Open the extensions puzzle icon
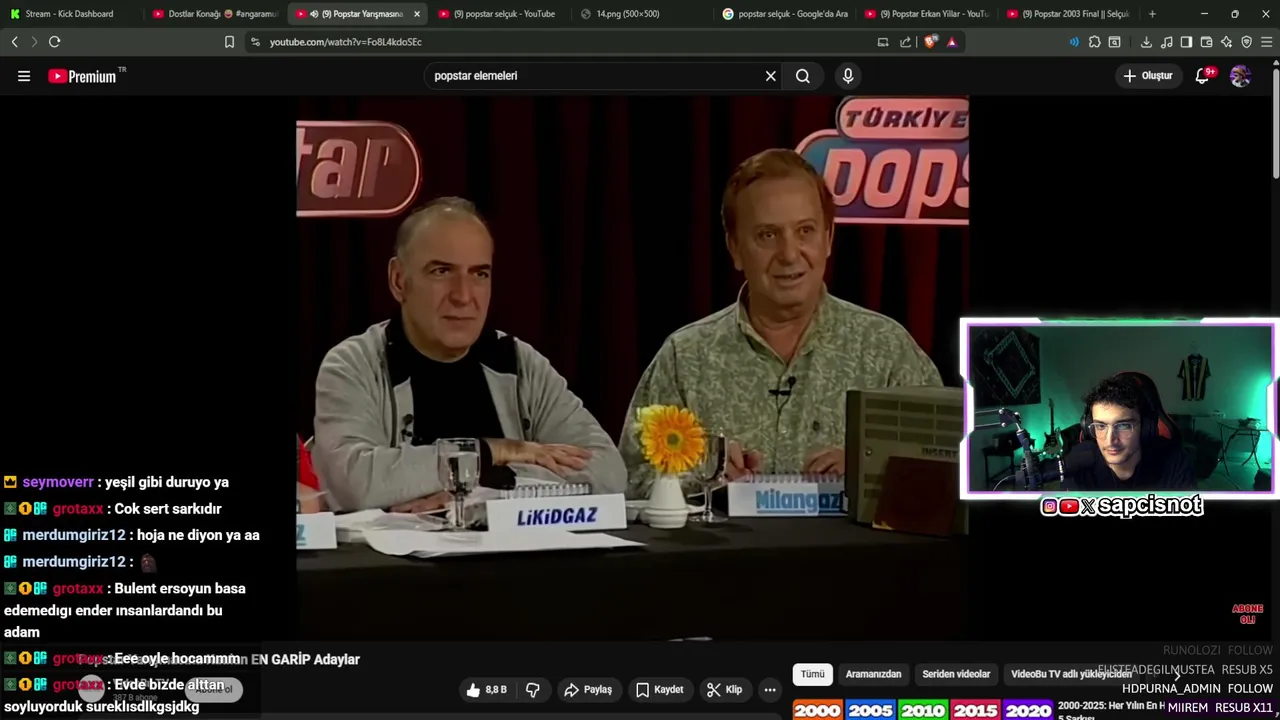The width and height of the screenshot is (1280, 720). (x=1095, y=42)
